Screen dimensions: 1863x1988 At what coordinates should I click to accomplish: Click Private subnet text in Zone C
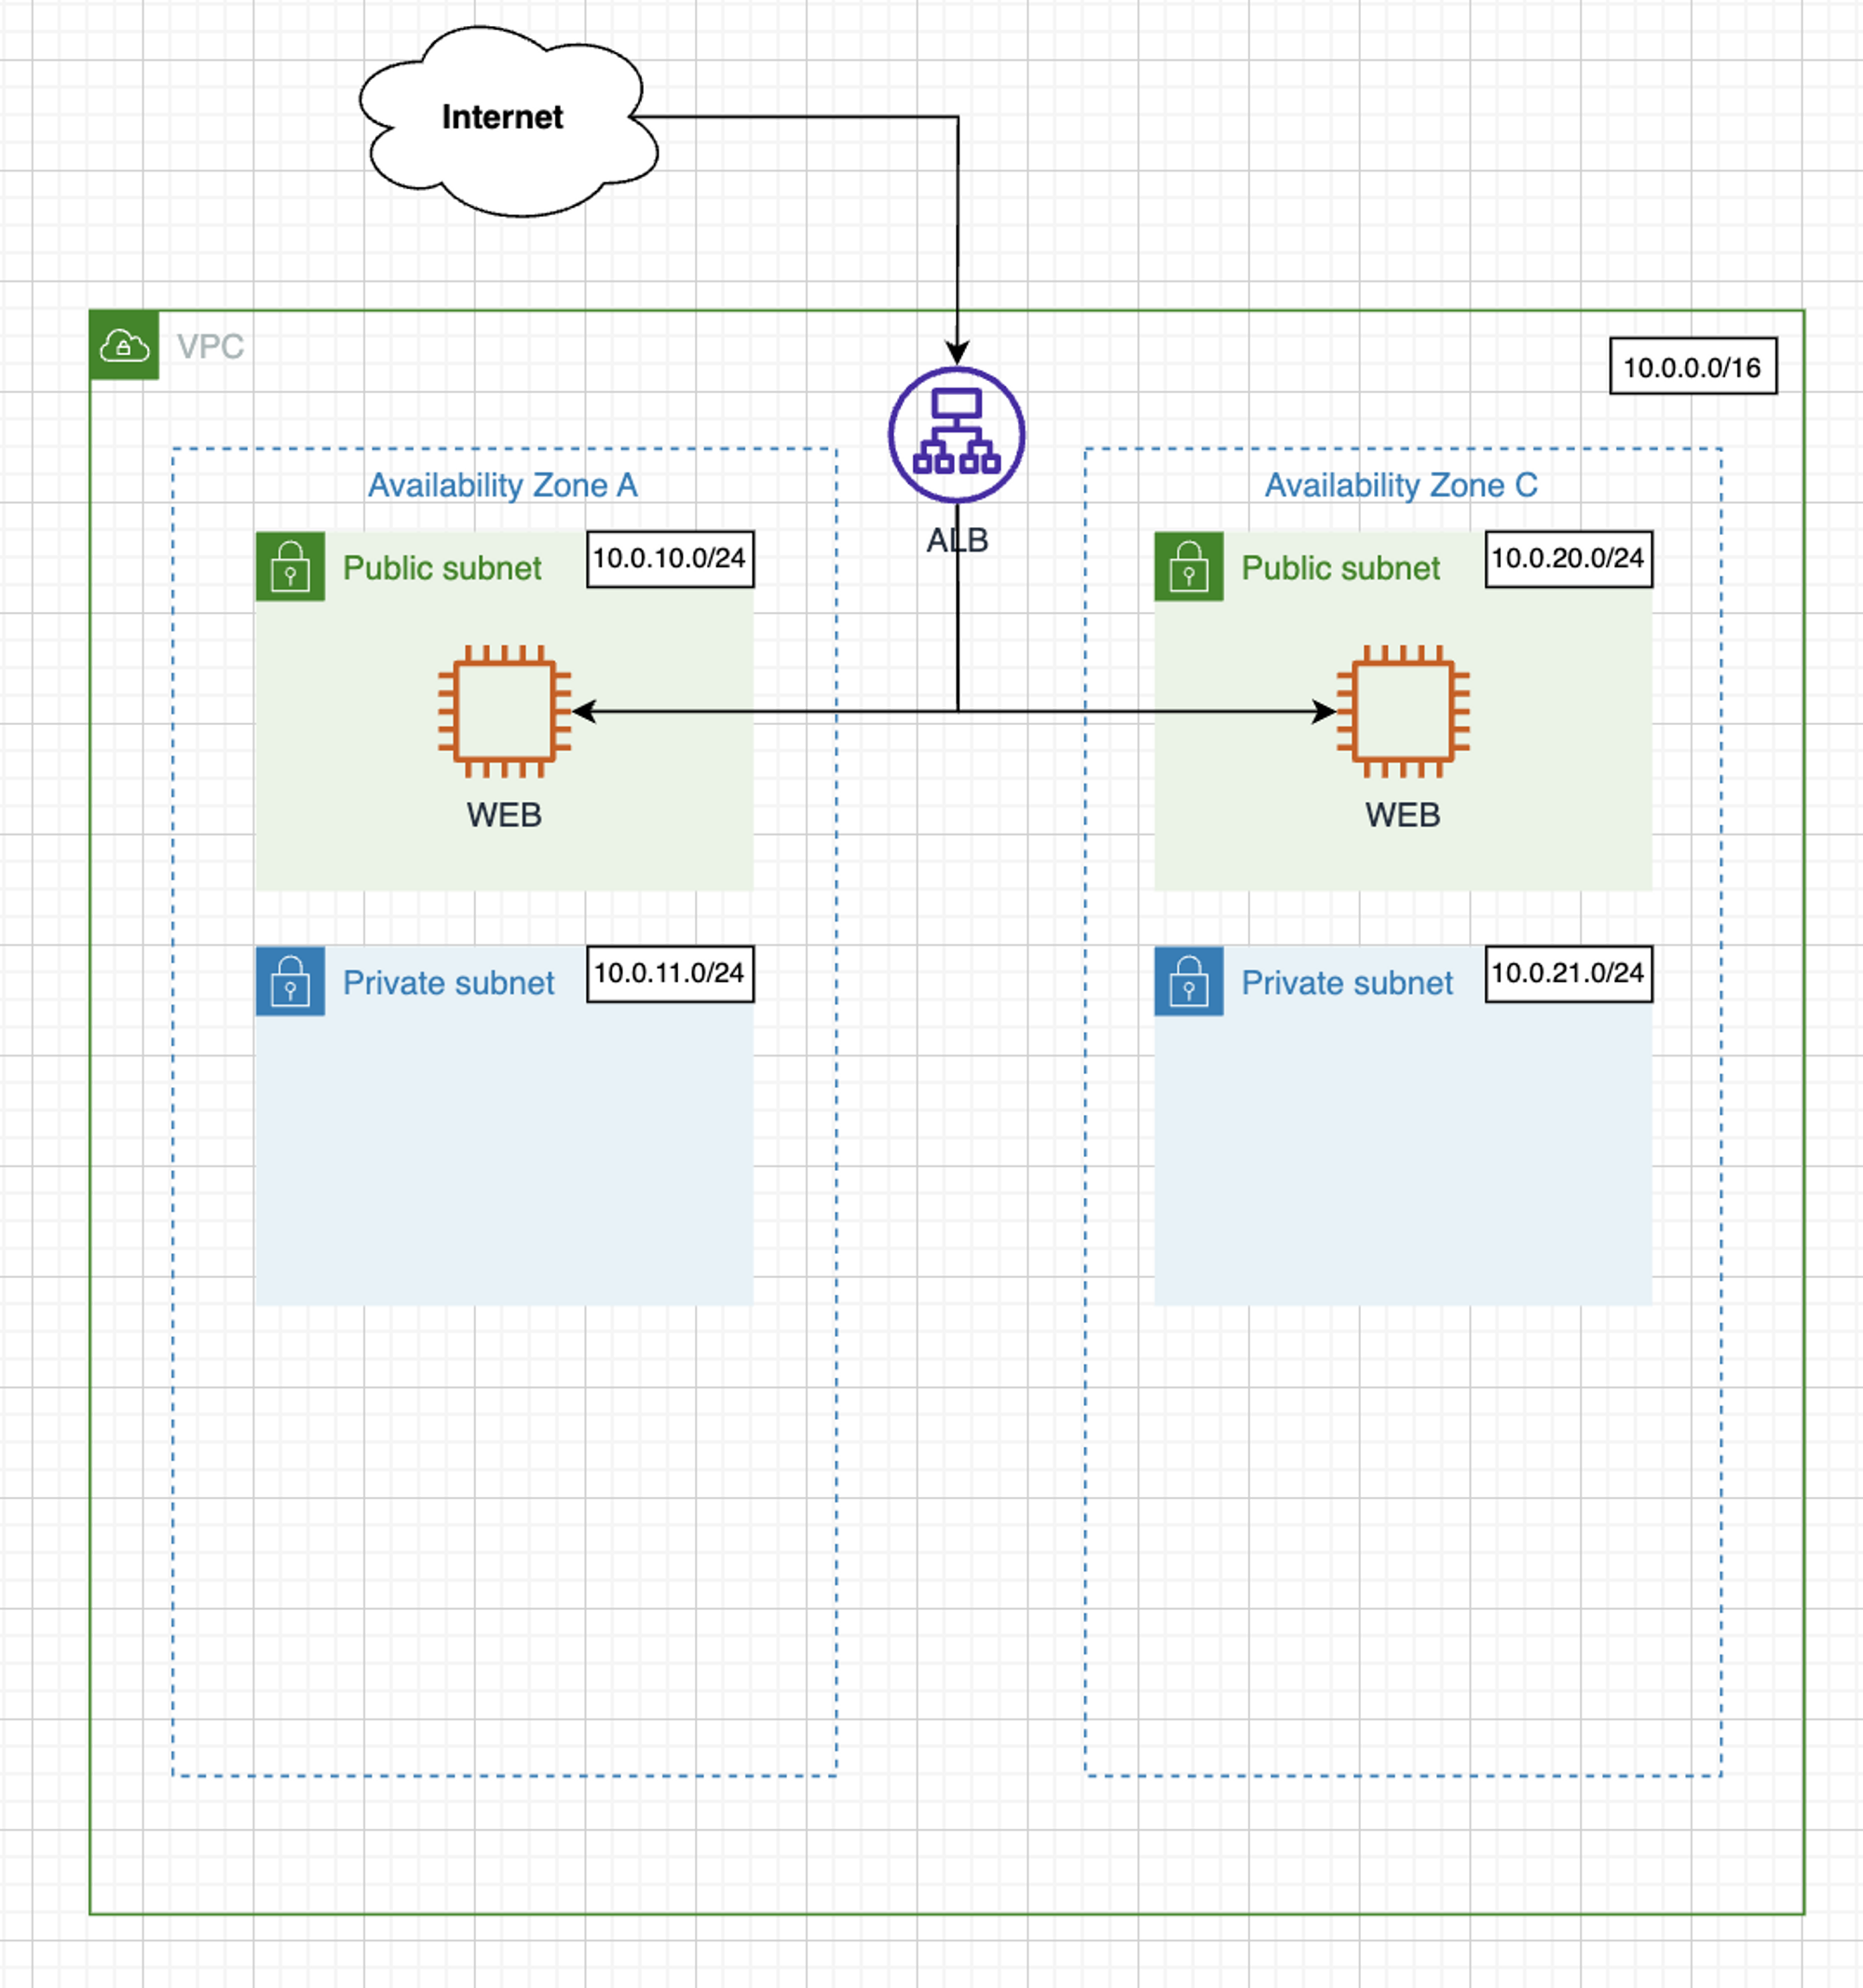pyautogui.click(x=1347, y=983)
